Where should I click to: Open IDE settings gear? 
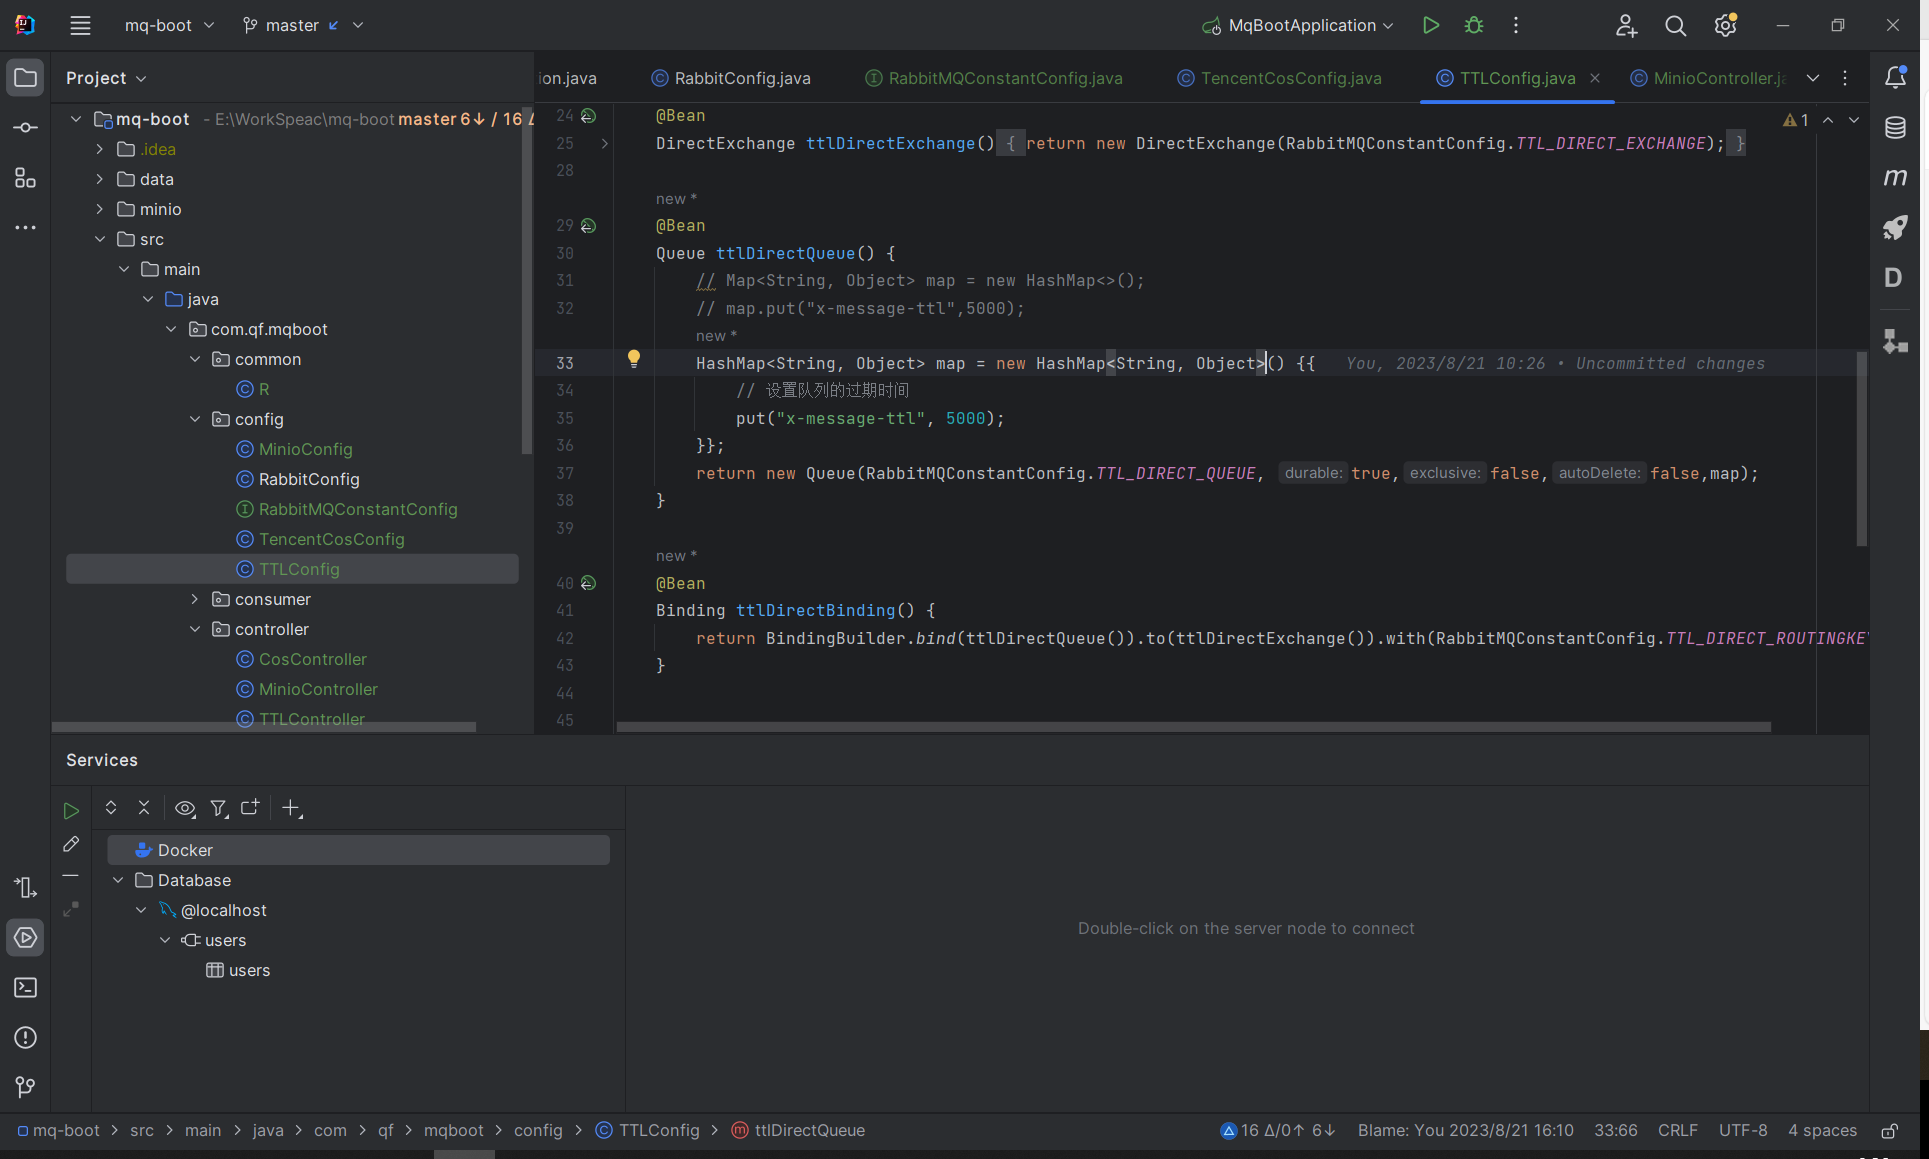1725,26
